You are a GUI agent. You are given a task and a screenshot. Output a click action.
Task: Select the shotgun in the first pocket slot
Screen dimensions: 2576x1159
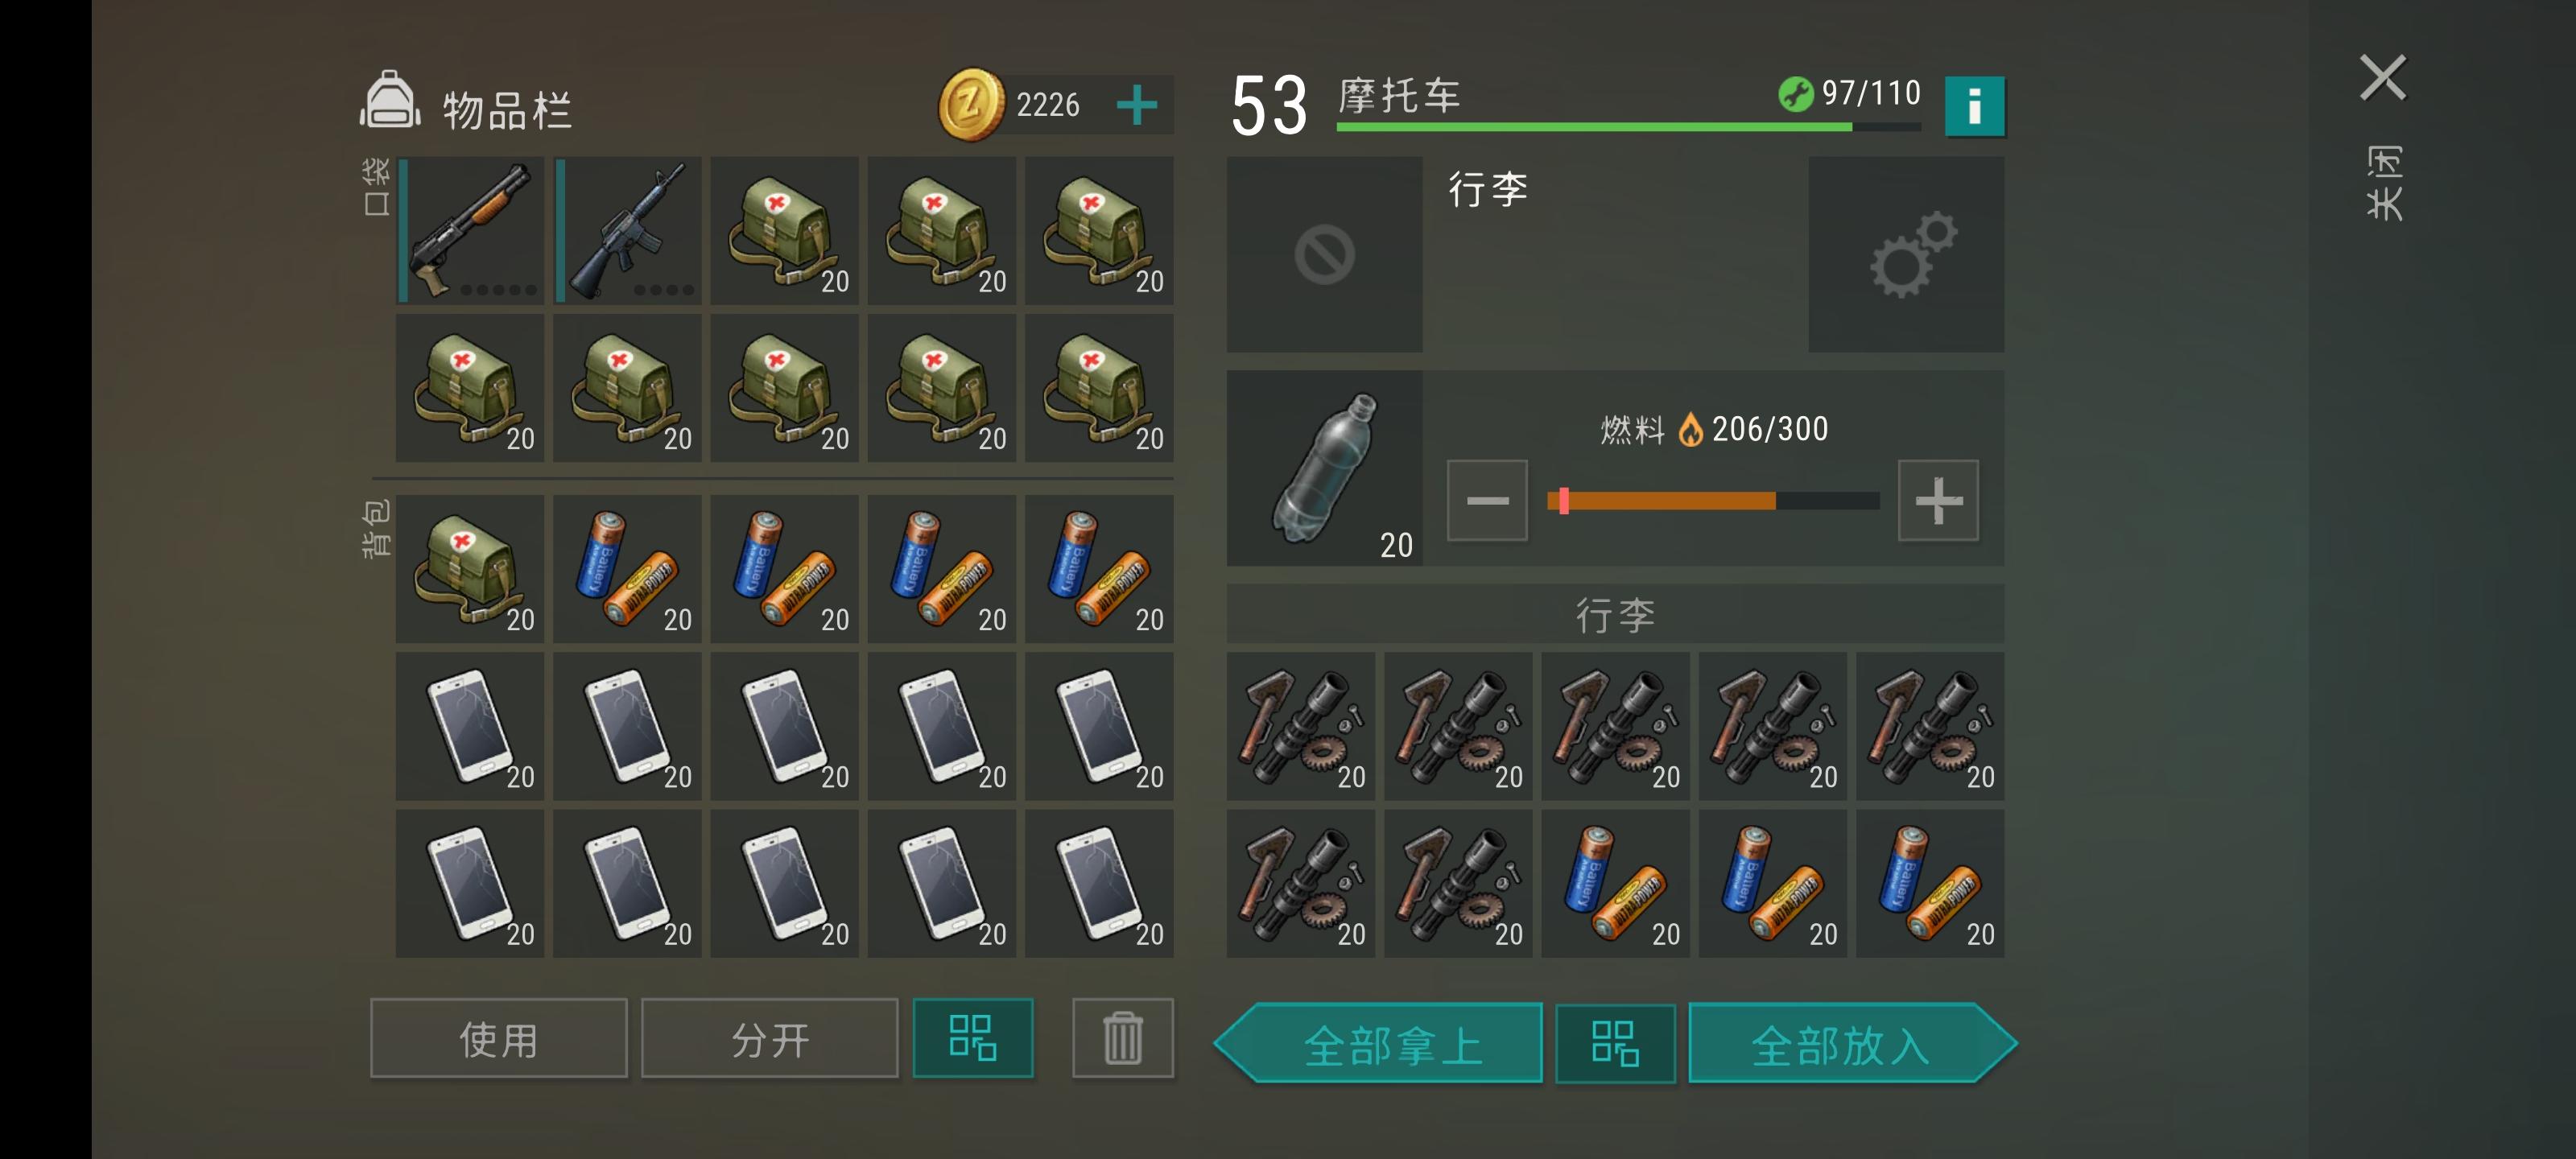point(470,229)
